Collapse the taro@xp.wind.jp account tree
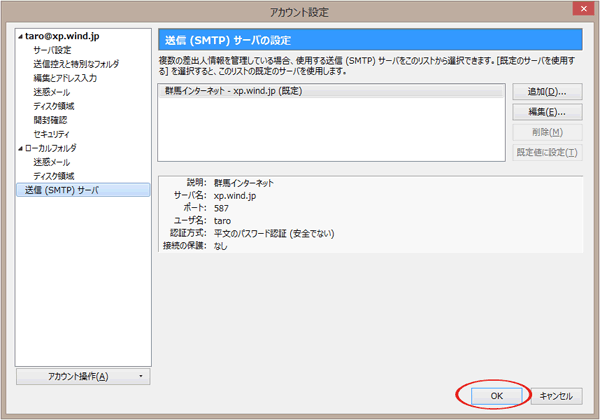This screenshot has width=600, height=420. (20, 37)
